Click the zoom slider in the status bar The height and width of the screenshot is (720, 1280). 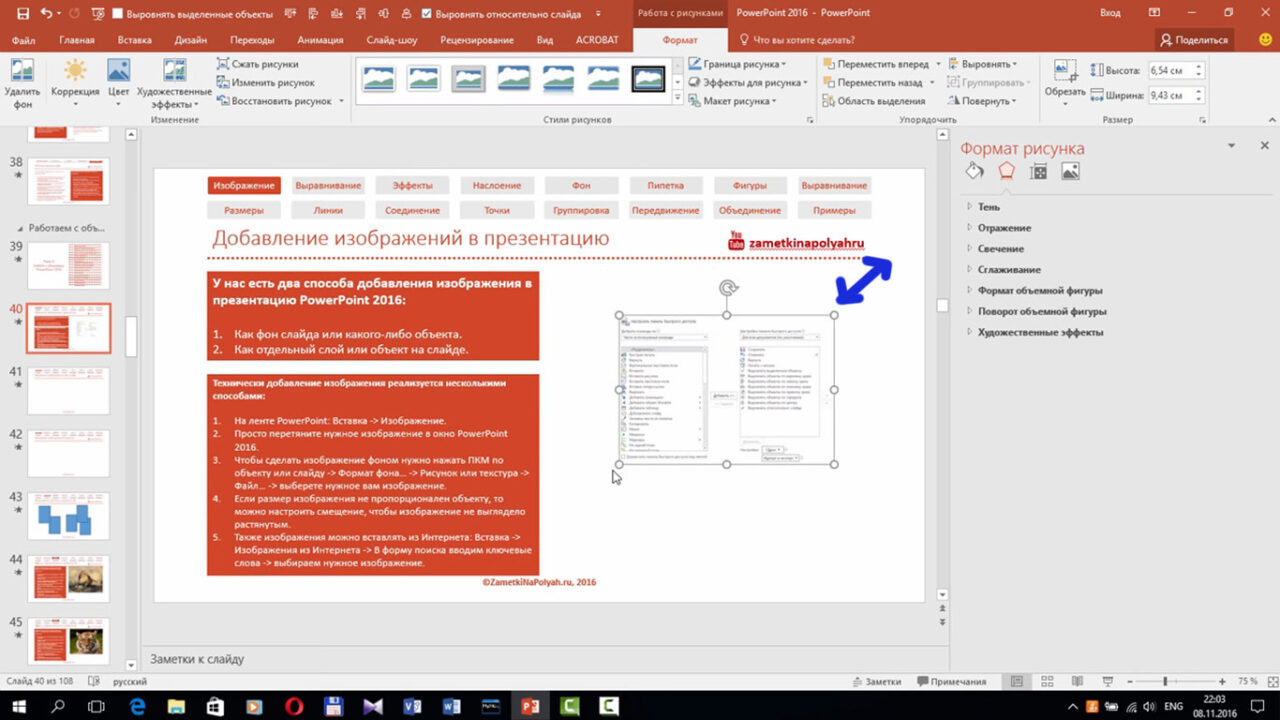(1164, 681)
